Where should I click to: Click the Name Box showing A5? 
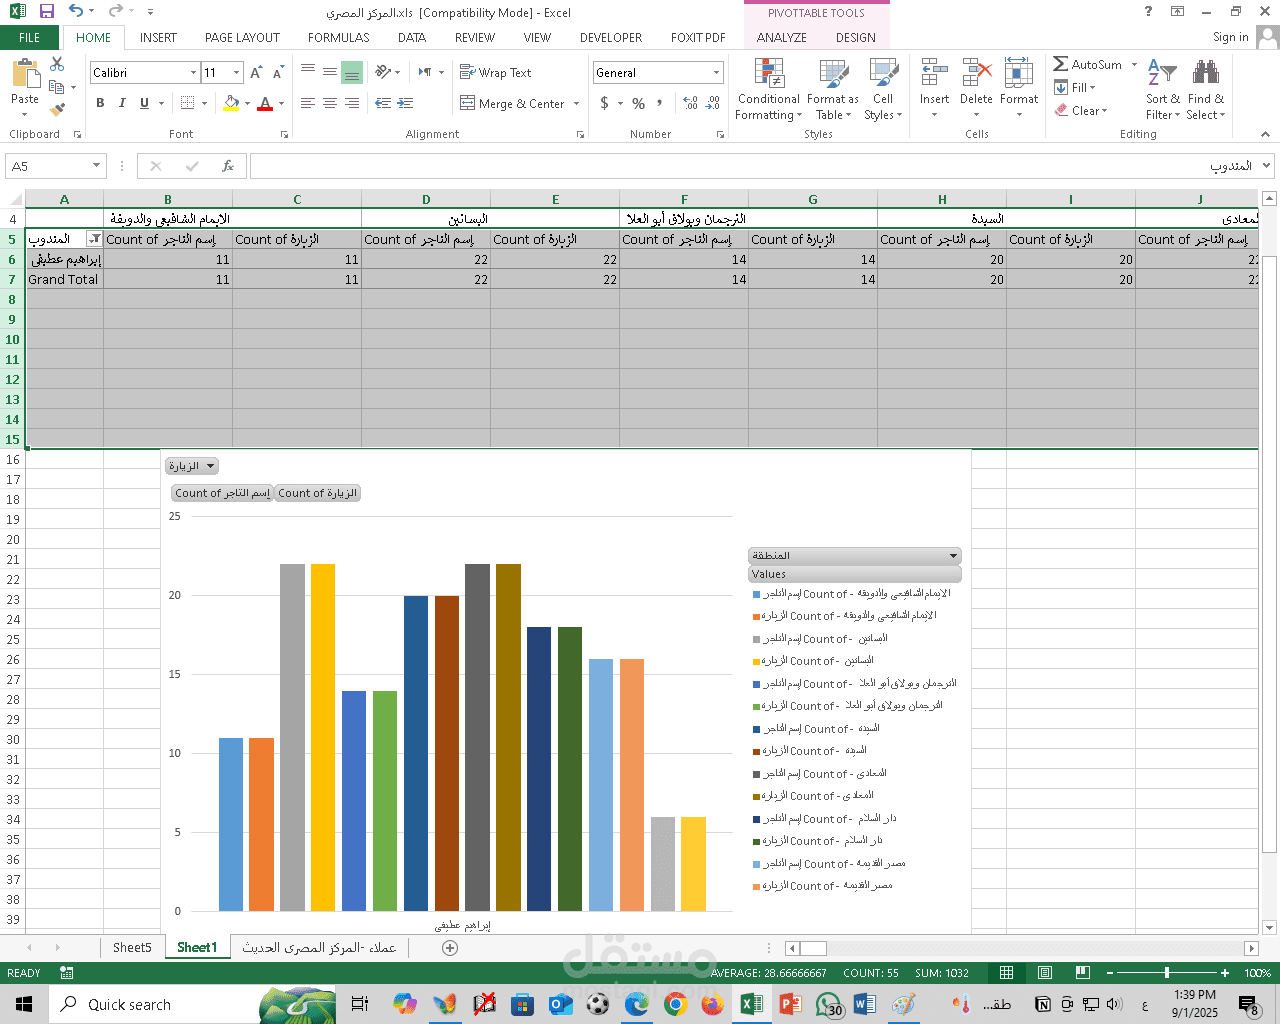48,166
